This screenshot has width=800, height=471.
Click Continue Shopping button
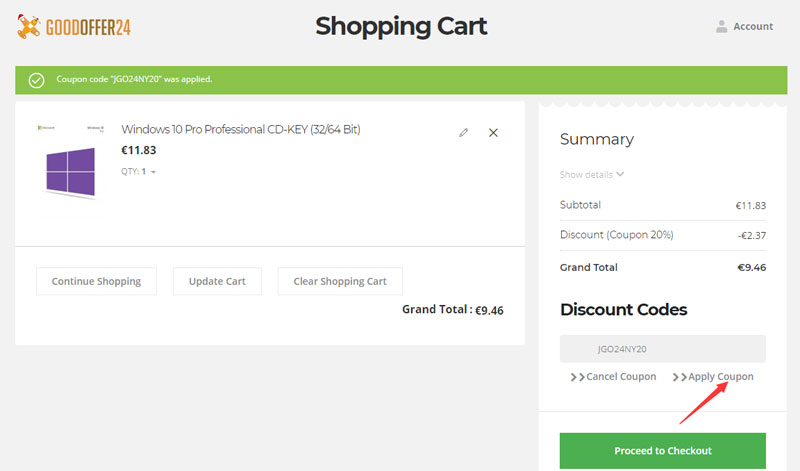pyautogui.click(x=96, y=281)
